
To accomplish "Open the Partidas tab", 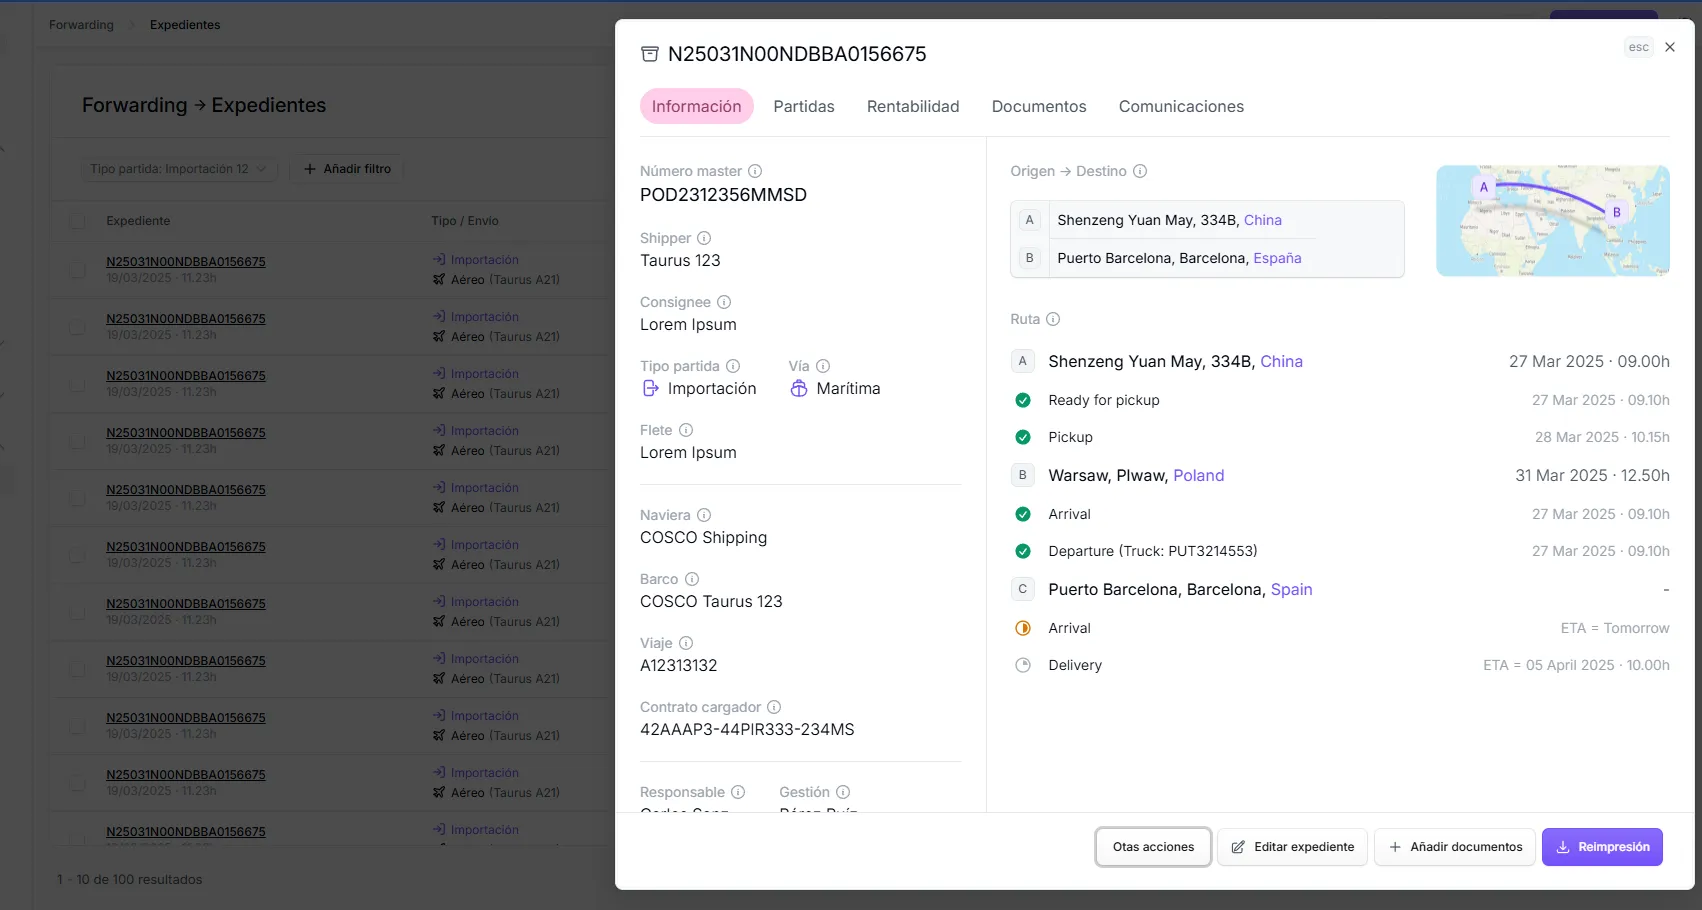I will click(804, 106).
